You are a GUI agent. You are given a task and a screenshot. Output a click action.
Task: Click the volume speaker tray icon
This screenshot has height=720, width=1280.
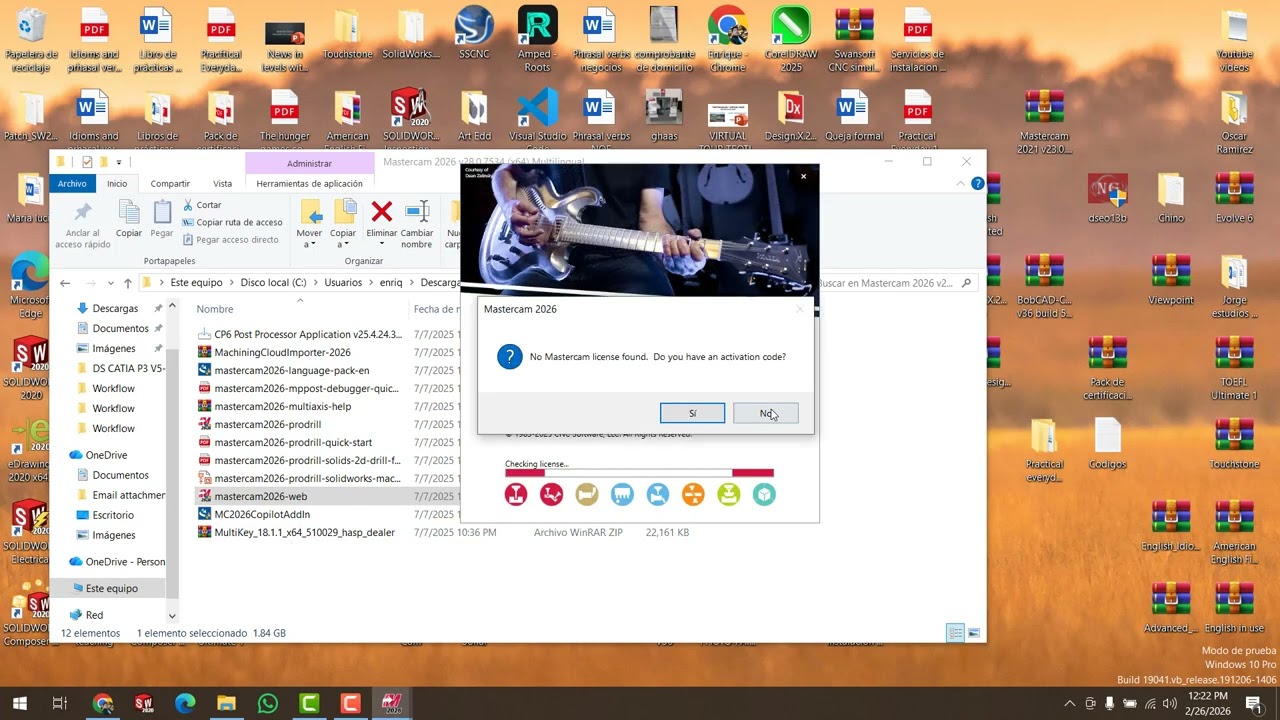pos(1170,703)
